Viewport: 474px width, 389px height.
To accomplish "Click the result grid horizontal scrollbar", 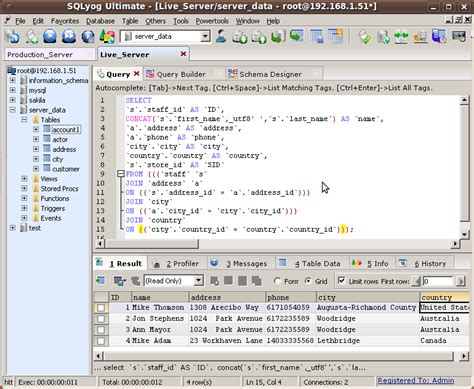I will tap(279, 356).
